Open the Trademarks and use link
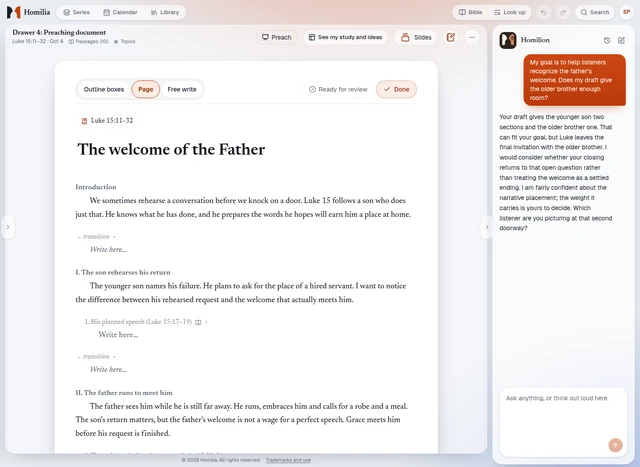 [288, 460]
